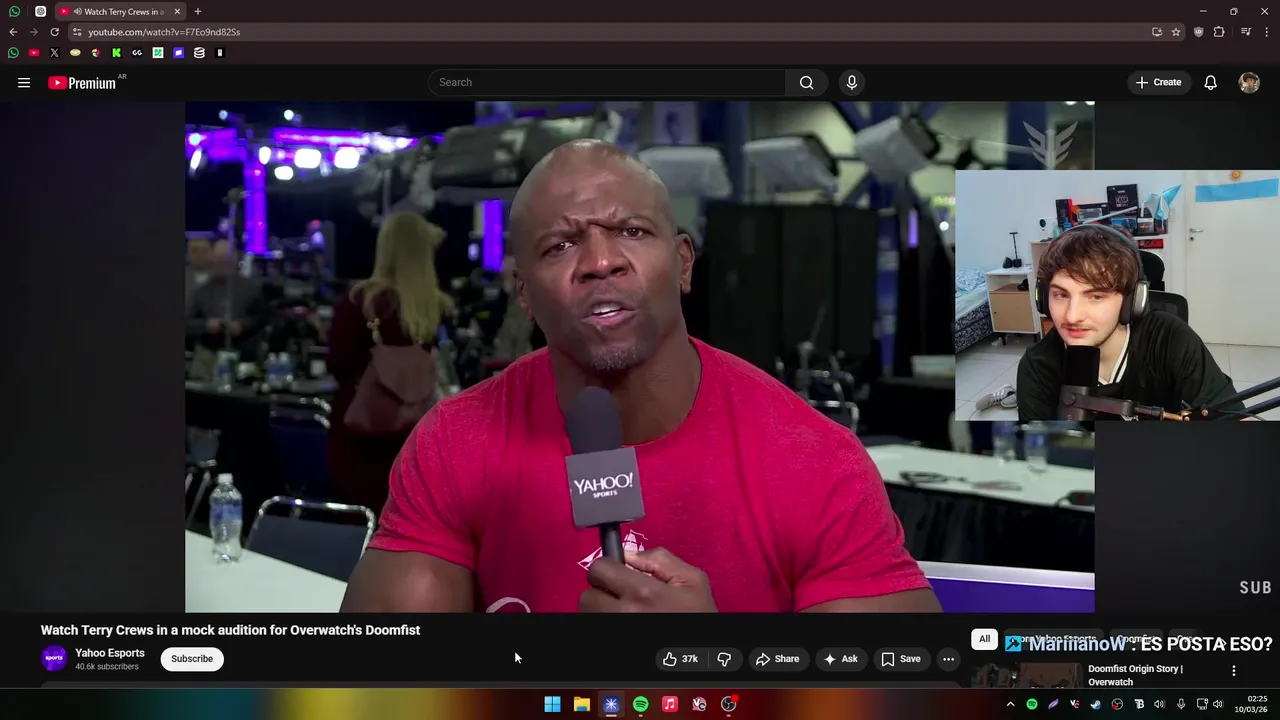Open the purple Twitch-style bookmark
The image size is (1280, 720).
click(x=178, y=53)
